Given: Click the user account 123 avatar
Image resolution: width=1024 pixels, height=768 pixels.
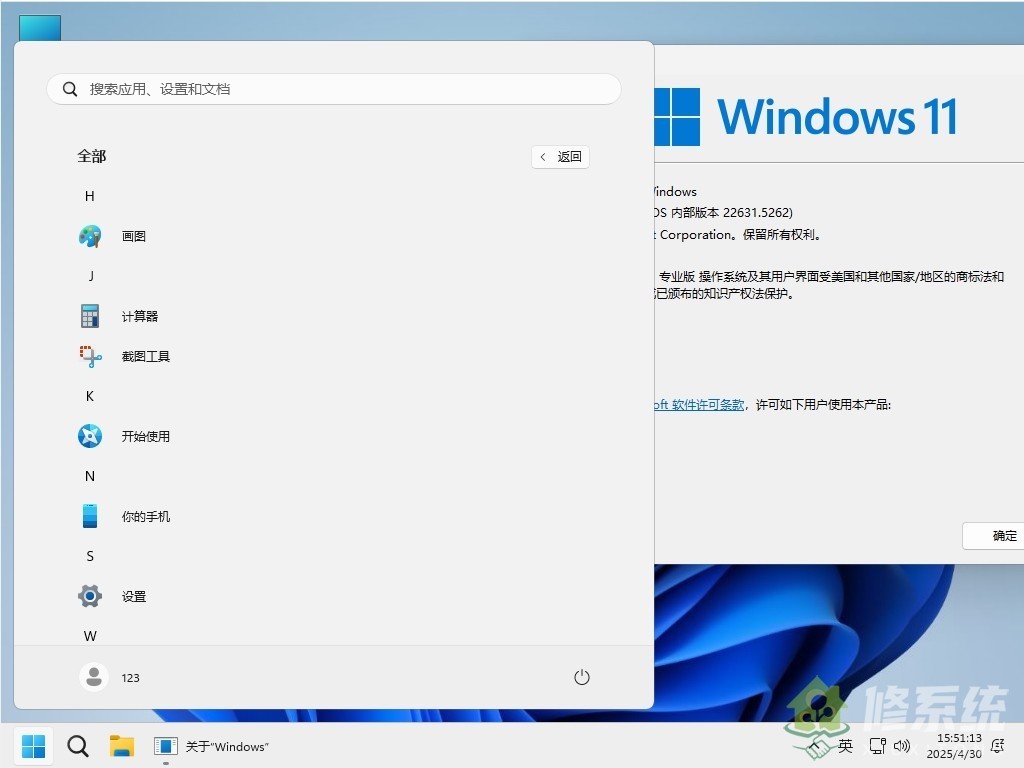Looking at the screenshot, I should coord(93,677).
